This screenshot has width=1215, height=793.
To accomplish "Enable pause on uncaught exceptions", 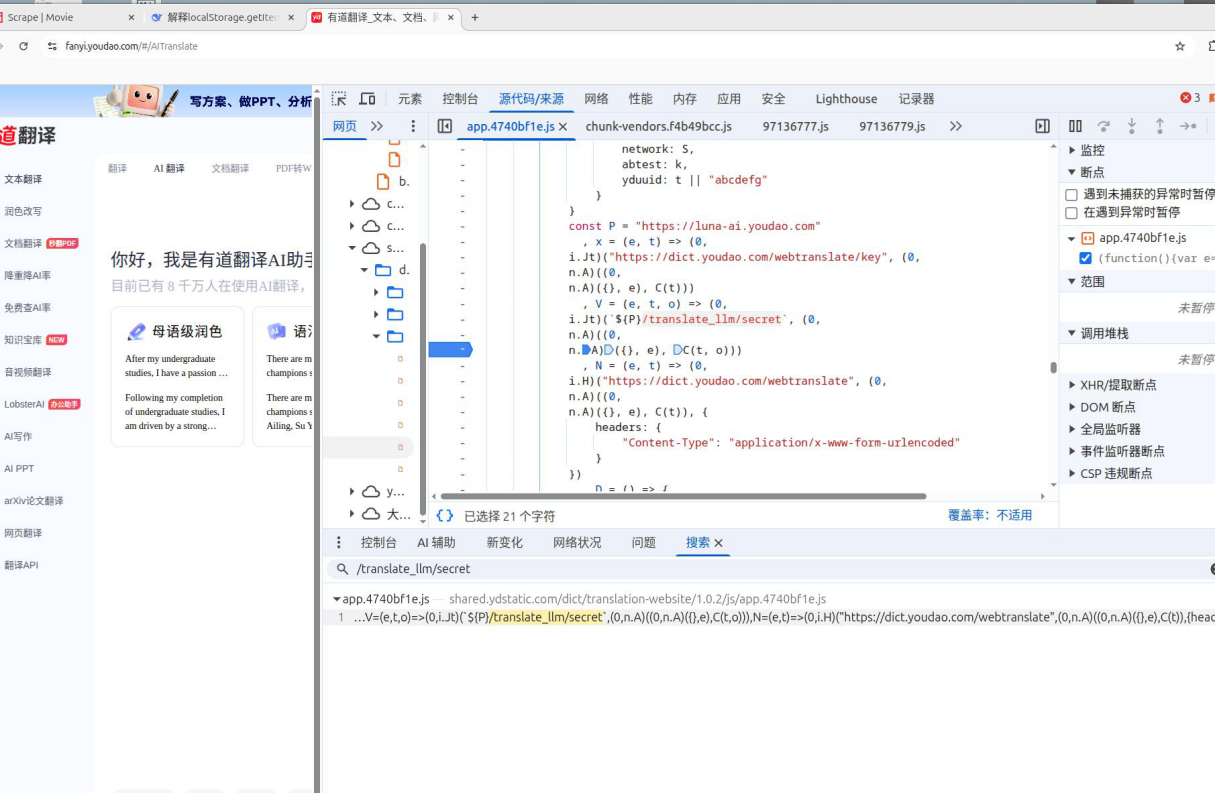I will (x=1072, y=195).
